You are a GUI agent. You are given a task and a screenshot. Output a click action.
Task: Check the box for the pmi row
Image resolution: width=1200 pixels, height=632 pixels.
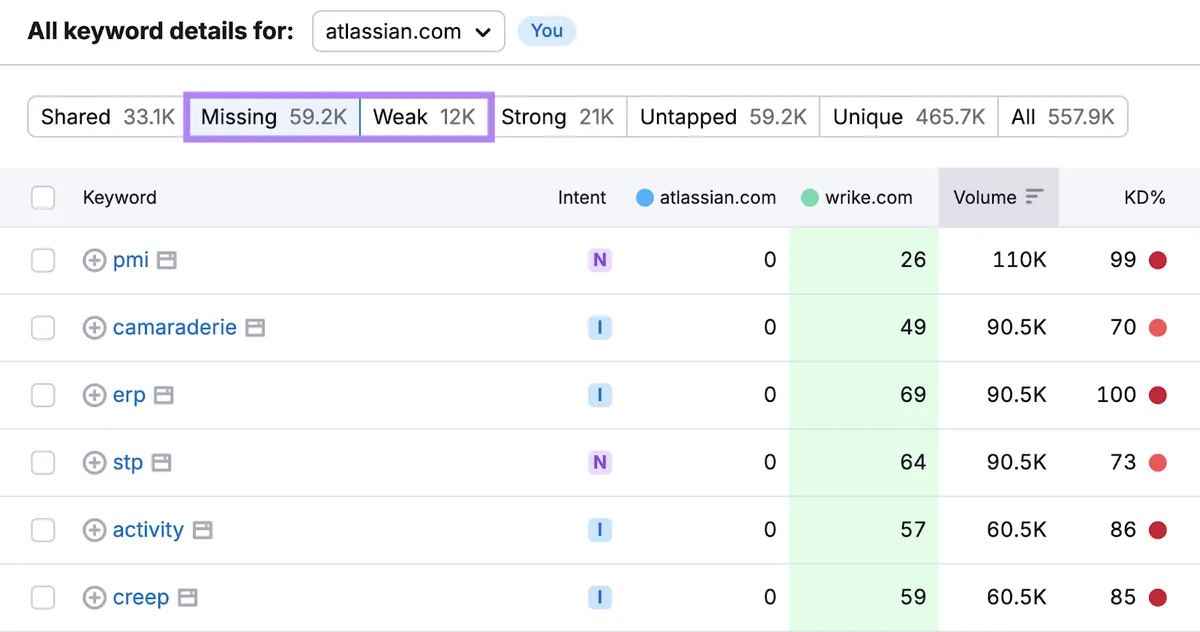tap(43, 261)
